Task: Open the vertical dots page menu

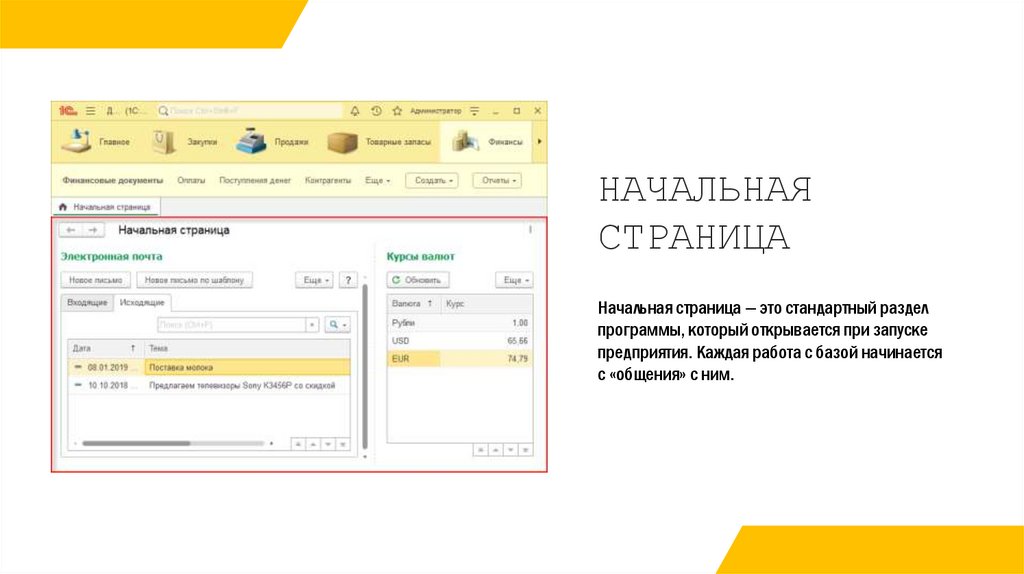Action: point(530,230)
